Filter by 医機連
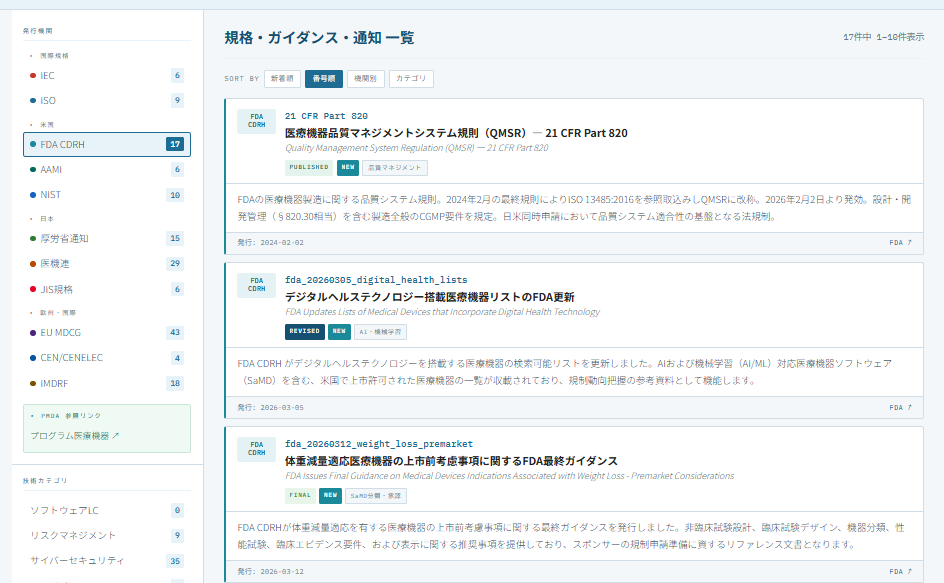Image resolution: width=944 pixels, height=583 pixels. (107, 264)
